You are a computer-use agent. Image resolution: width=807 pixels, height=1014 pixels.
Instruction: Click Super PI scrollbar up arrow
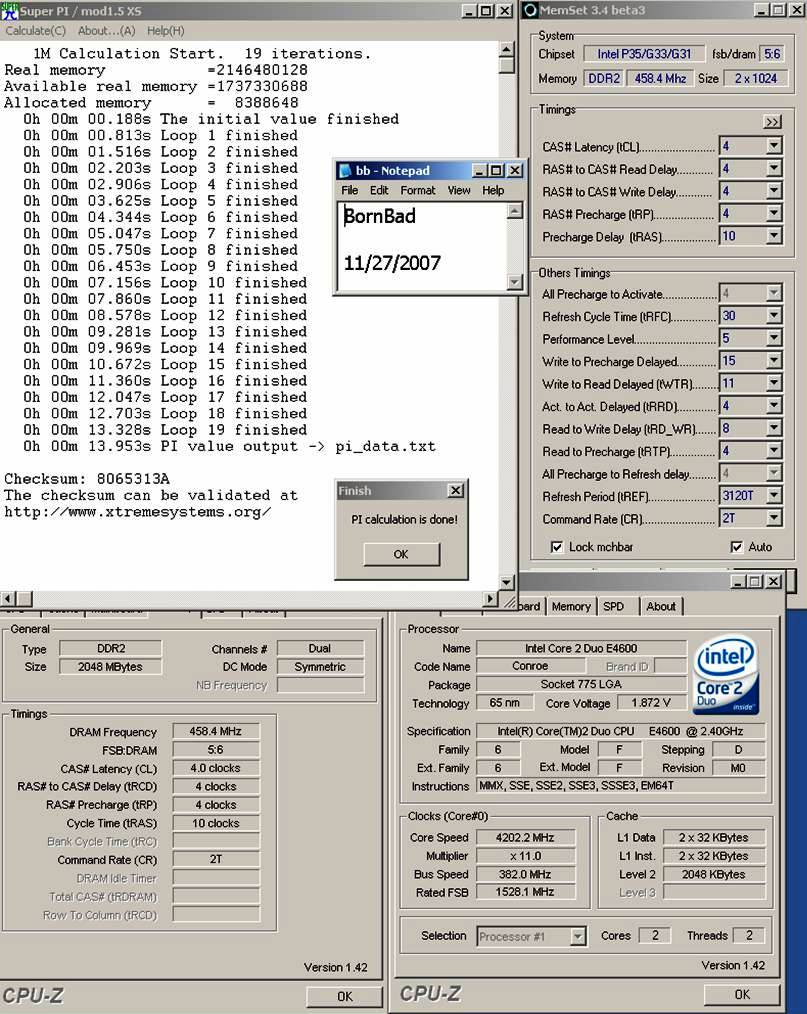[x=507, y=49]
